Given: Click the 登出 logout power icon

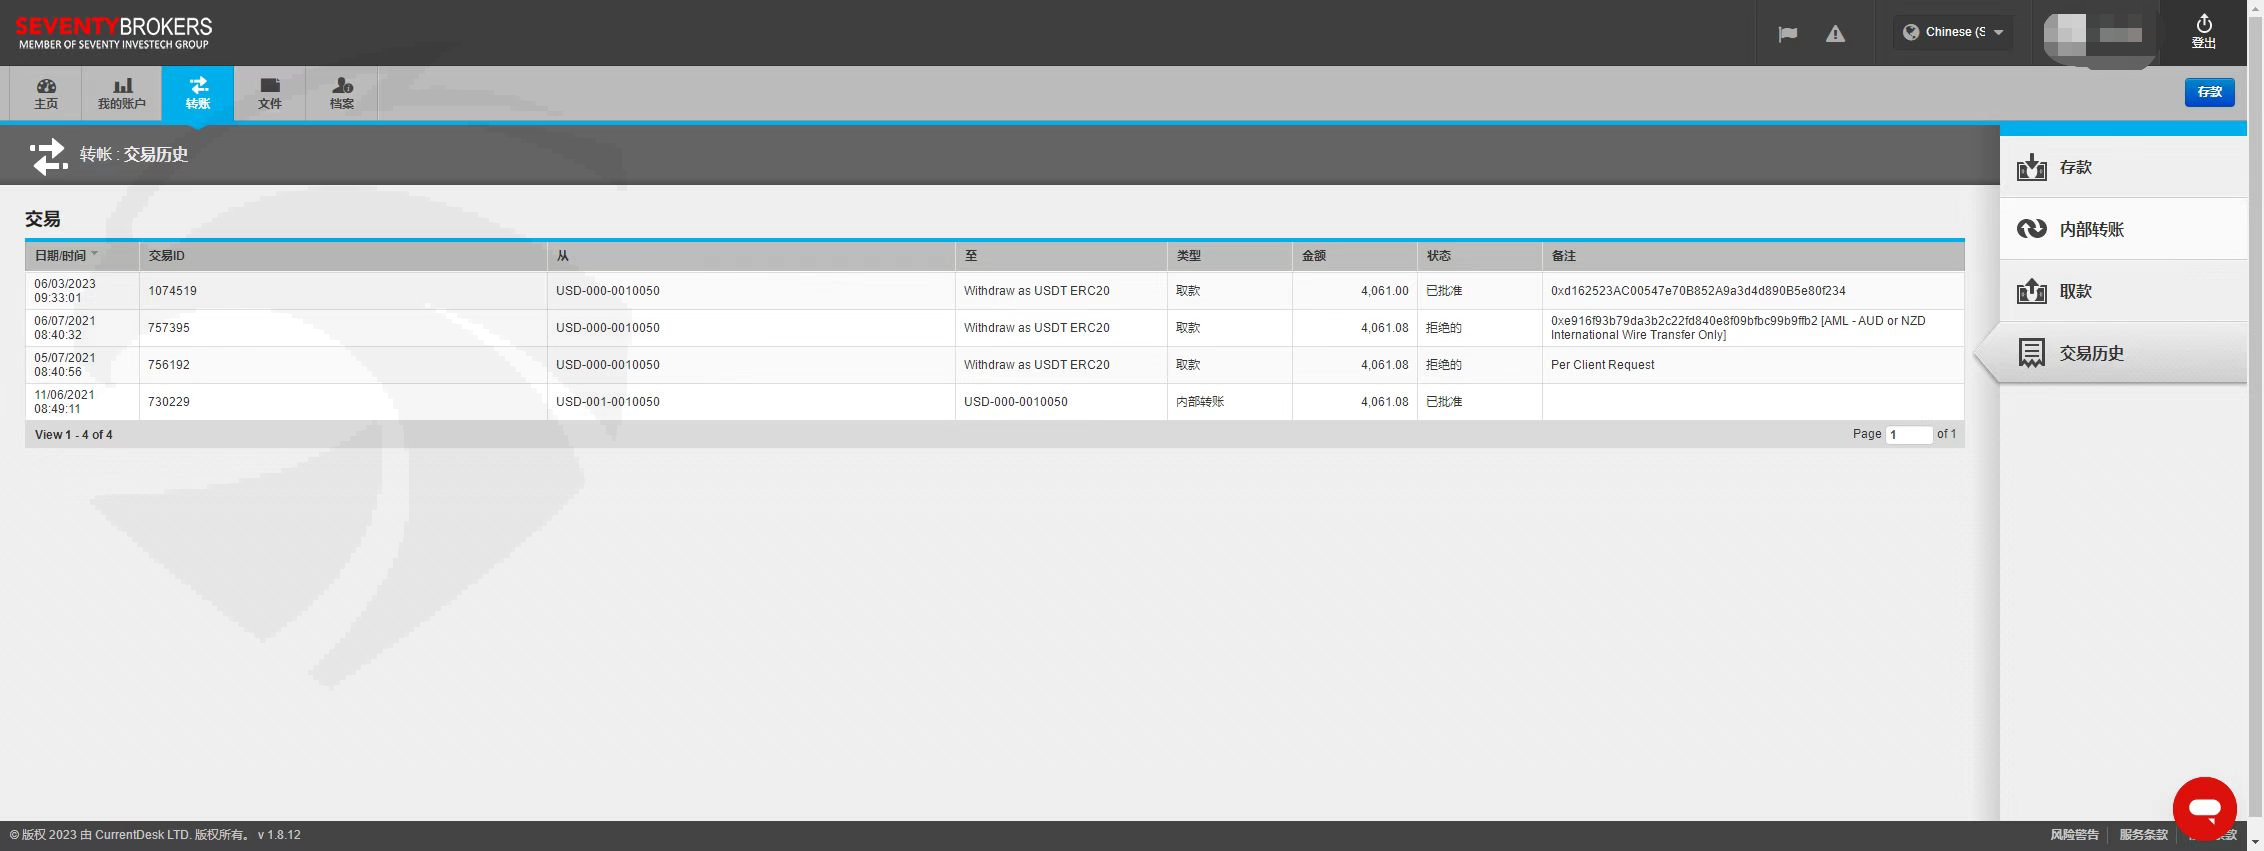Looking at the screenshot, I should (2204, 32).
